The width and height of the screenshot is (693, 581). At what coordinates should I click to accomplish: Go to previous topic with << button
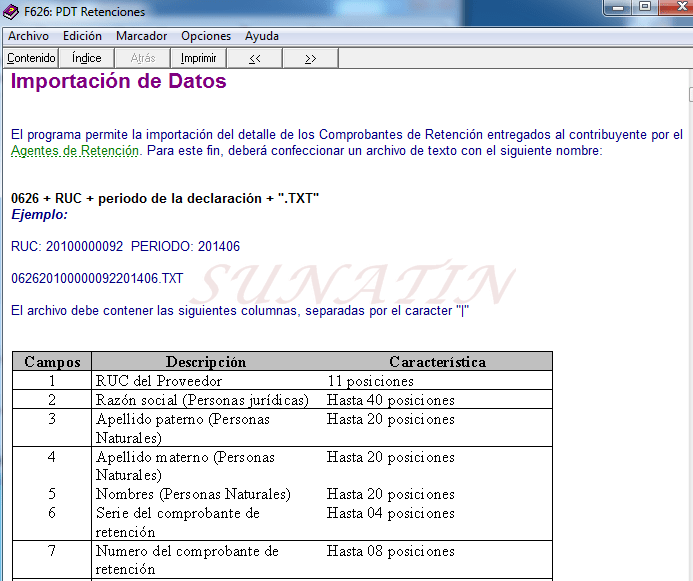[x=255, y=58]
